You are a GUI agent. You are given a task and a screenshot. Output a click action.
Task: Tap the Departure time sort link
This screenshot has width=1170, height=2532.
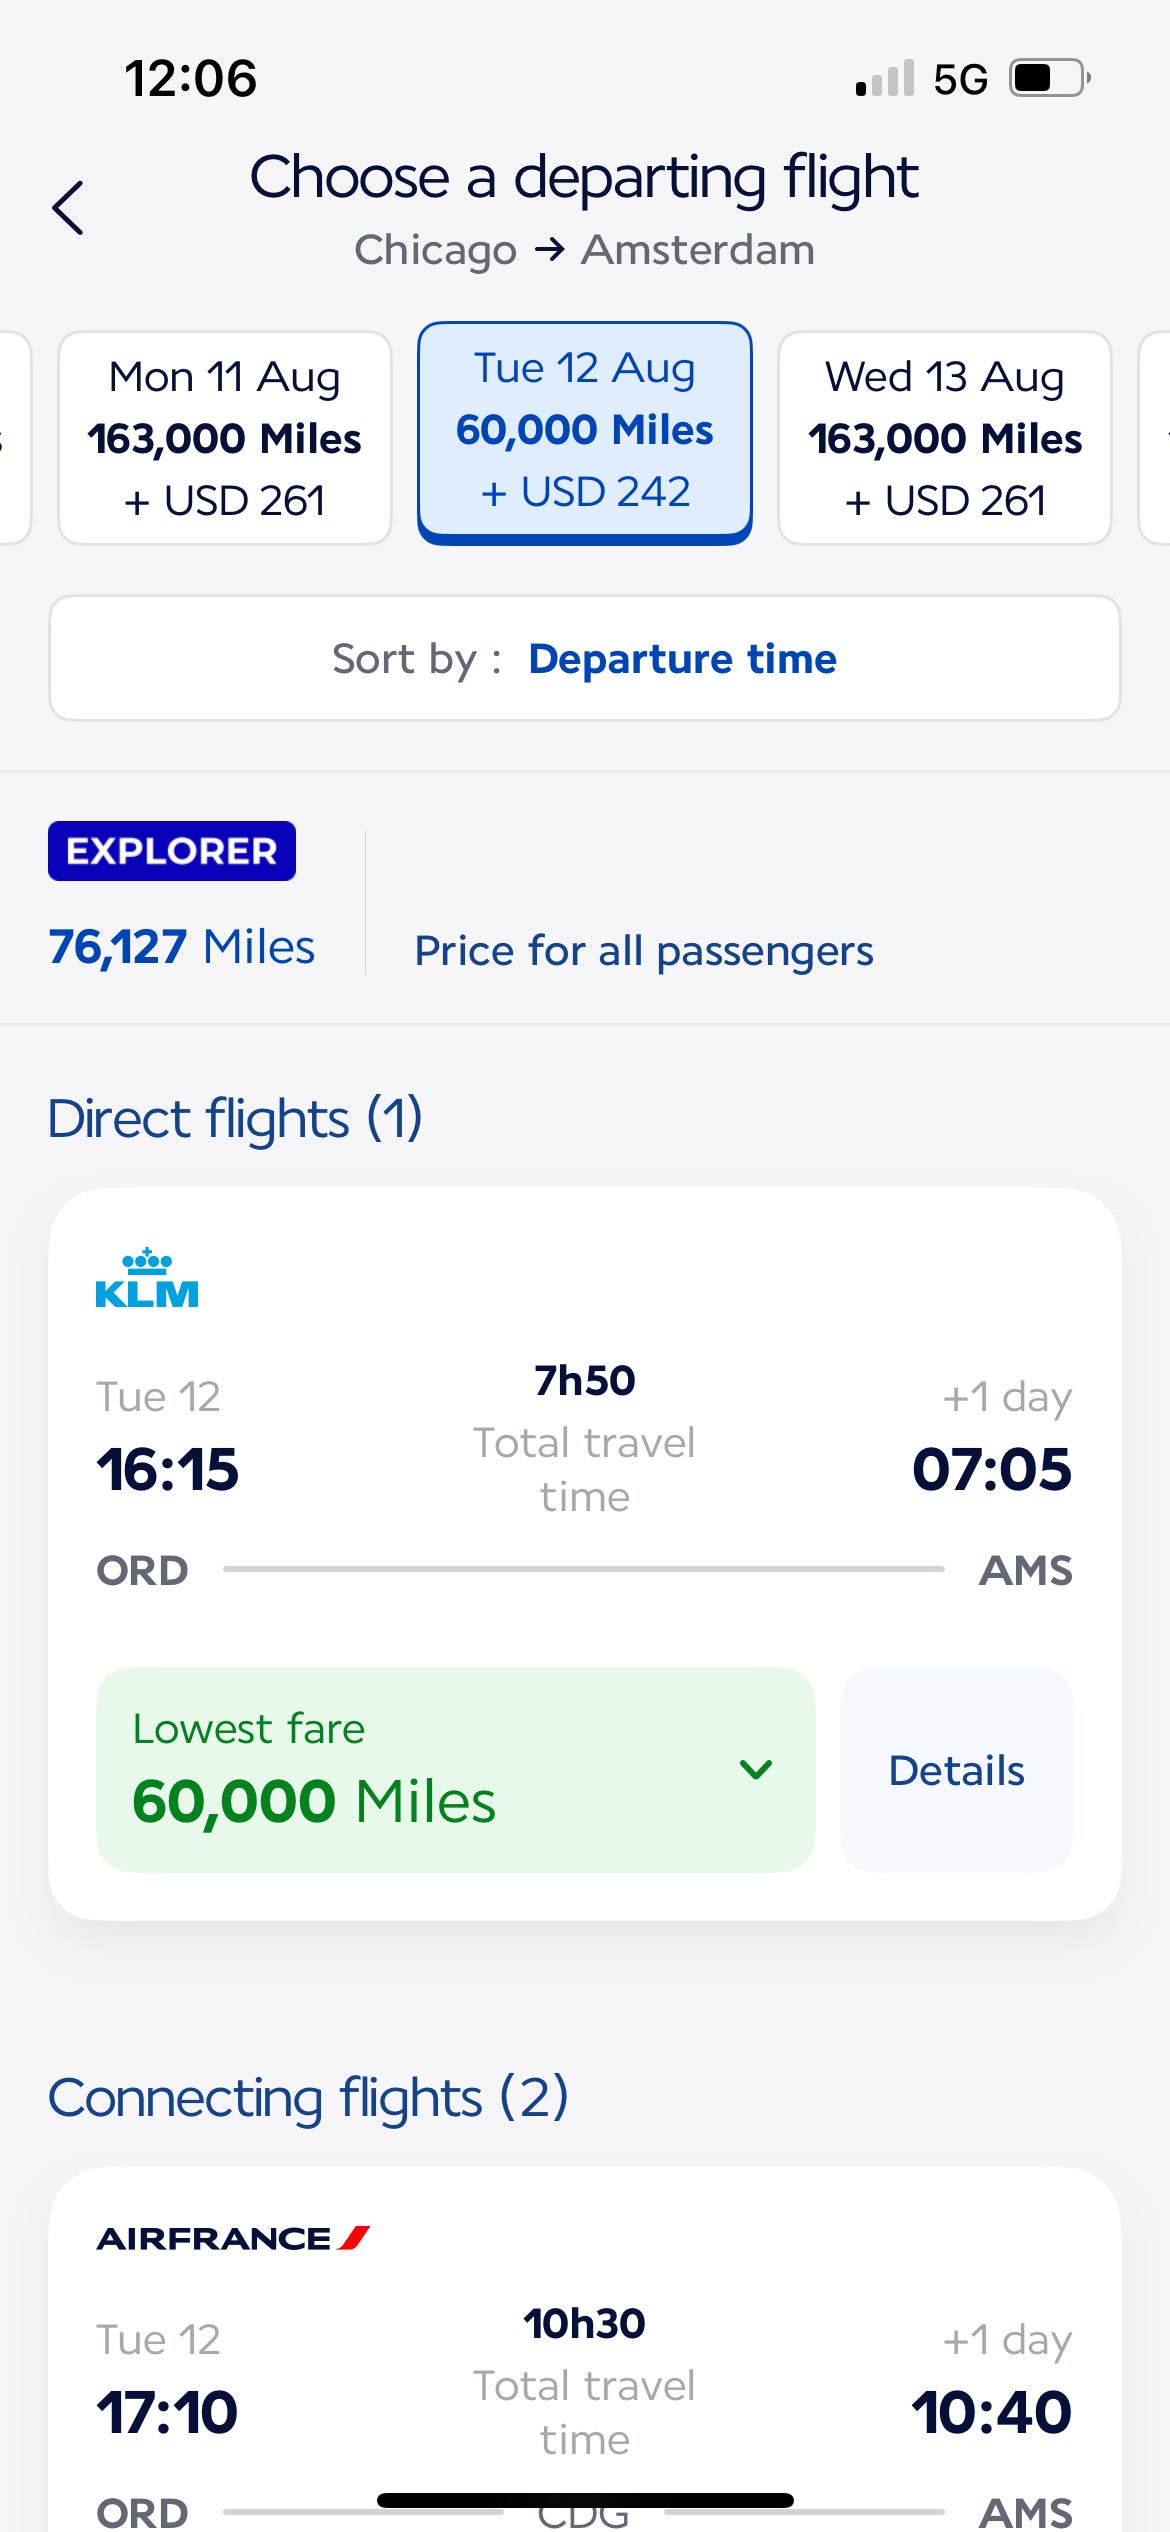point(682,659)
